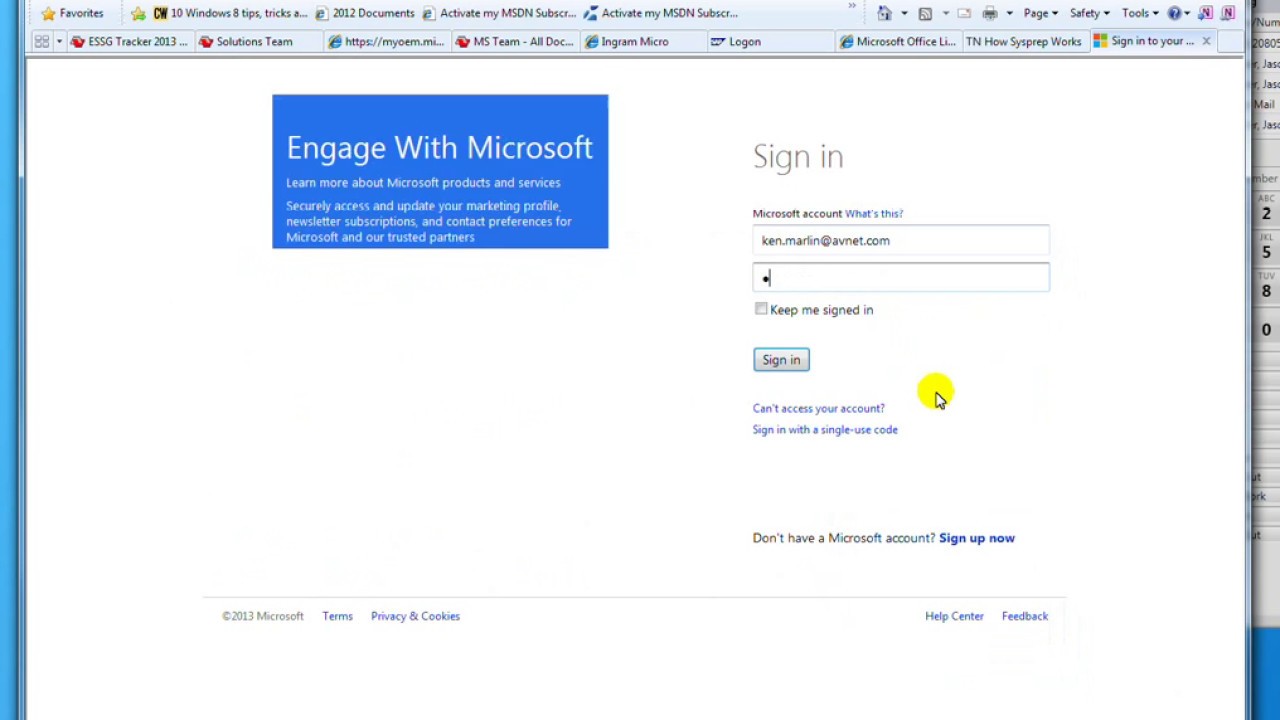Open the Home page icon
This screenshot has width=1280, height=720.
pyautogui.click(x=885, y=13)
